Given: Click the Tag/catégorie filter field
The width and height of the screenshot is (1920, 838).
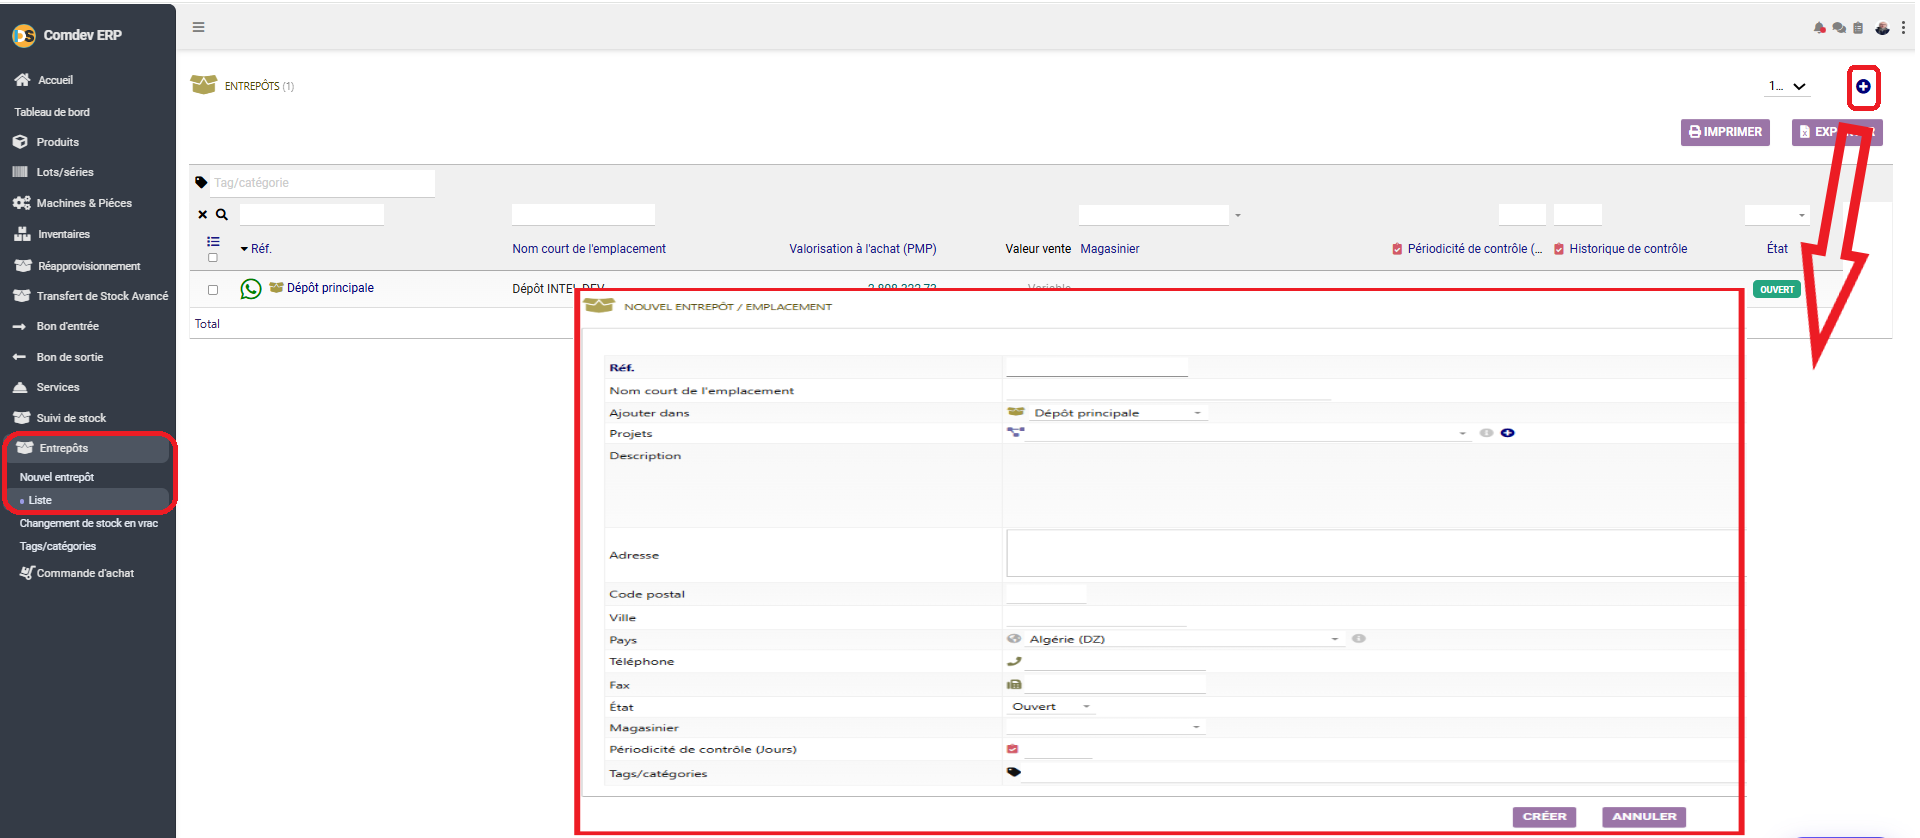Looking at the screenshot, I should 322,183.
